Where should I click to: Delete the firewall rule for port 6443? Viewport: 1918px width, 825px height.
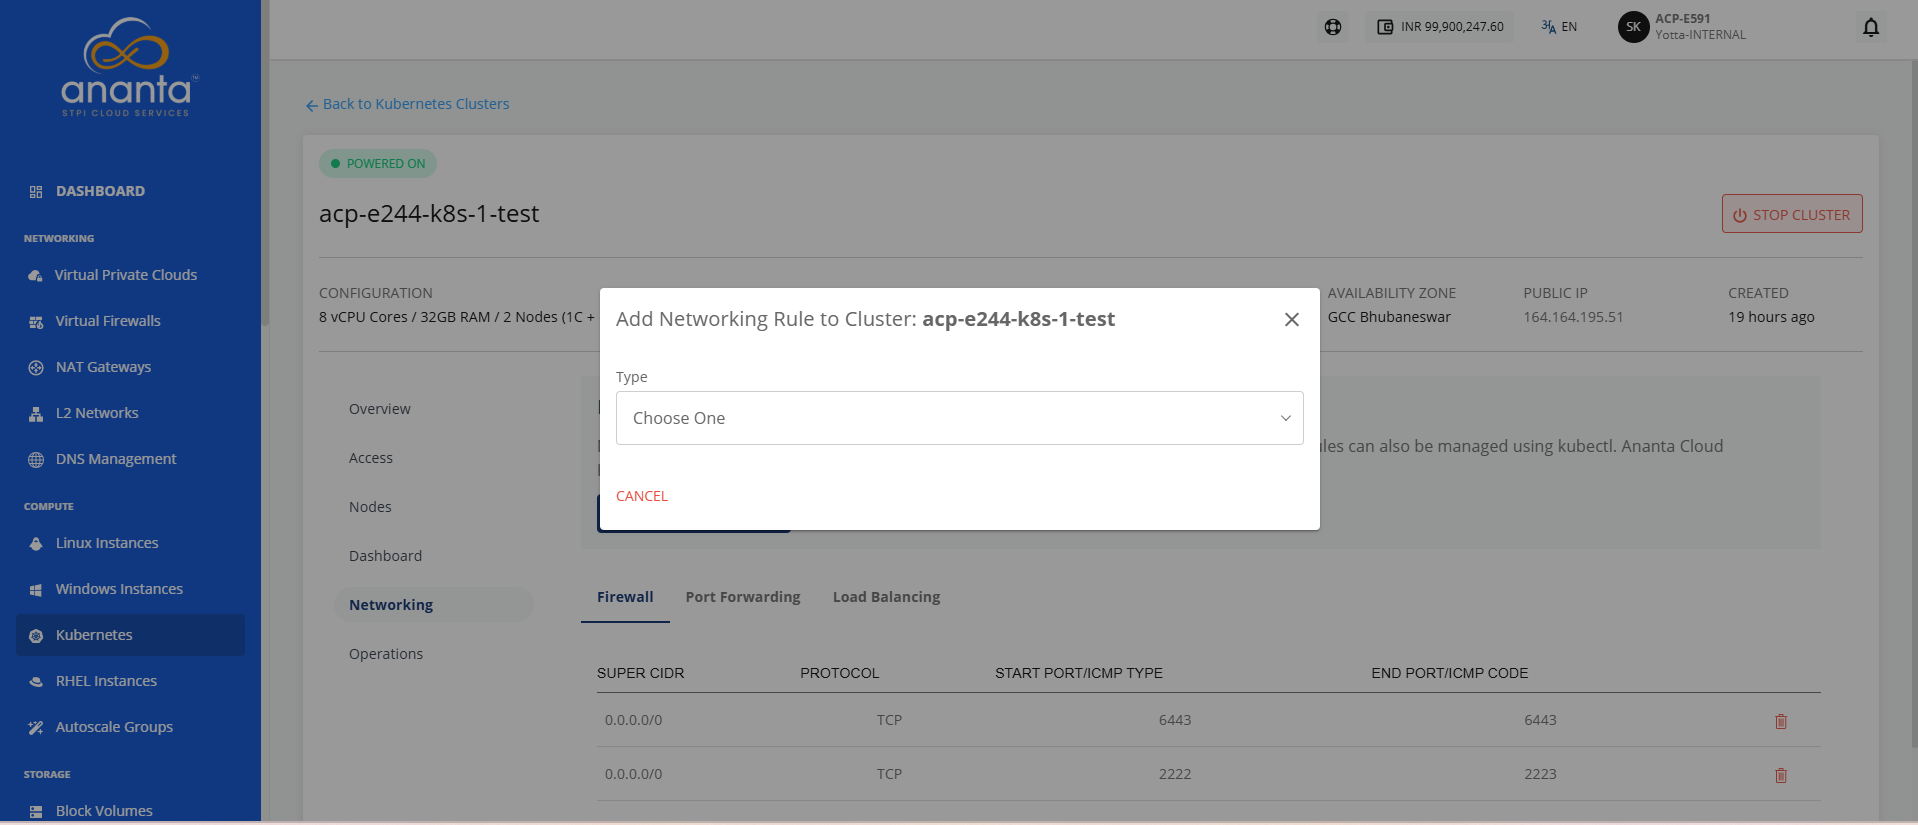(1781, 721)
